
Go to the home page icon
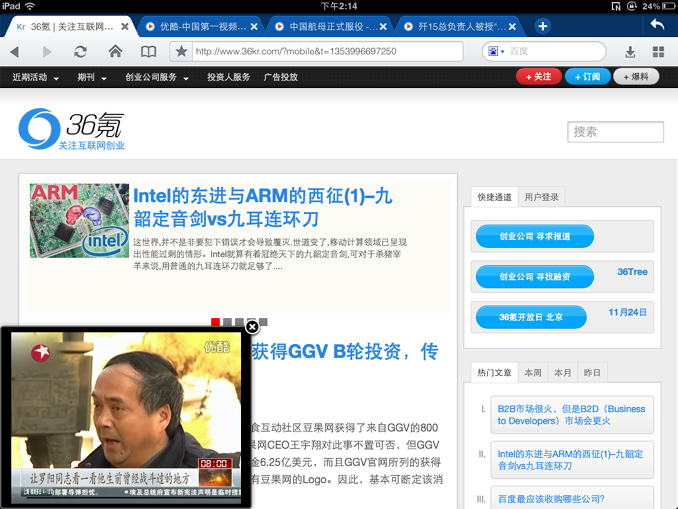[115, 51]
